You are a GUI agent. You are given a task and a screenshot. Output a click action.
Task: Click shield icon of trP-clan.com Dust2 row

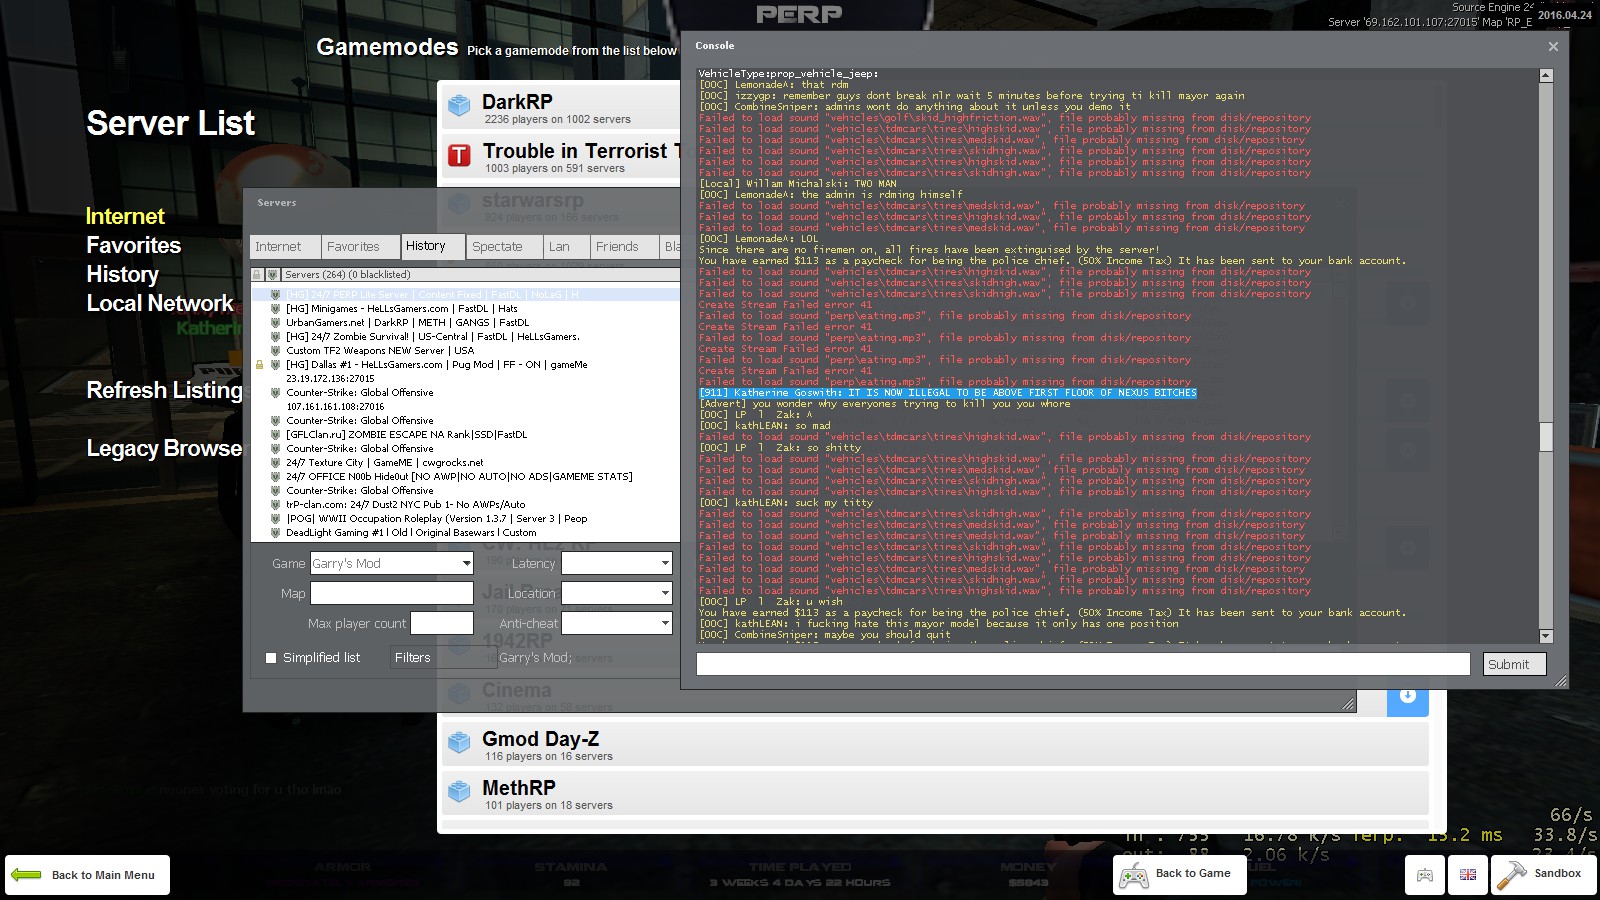point(275,505)
